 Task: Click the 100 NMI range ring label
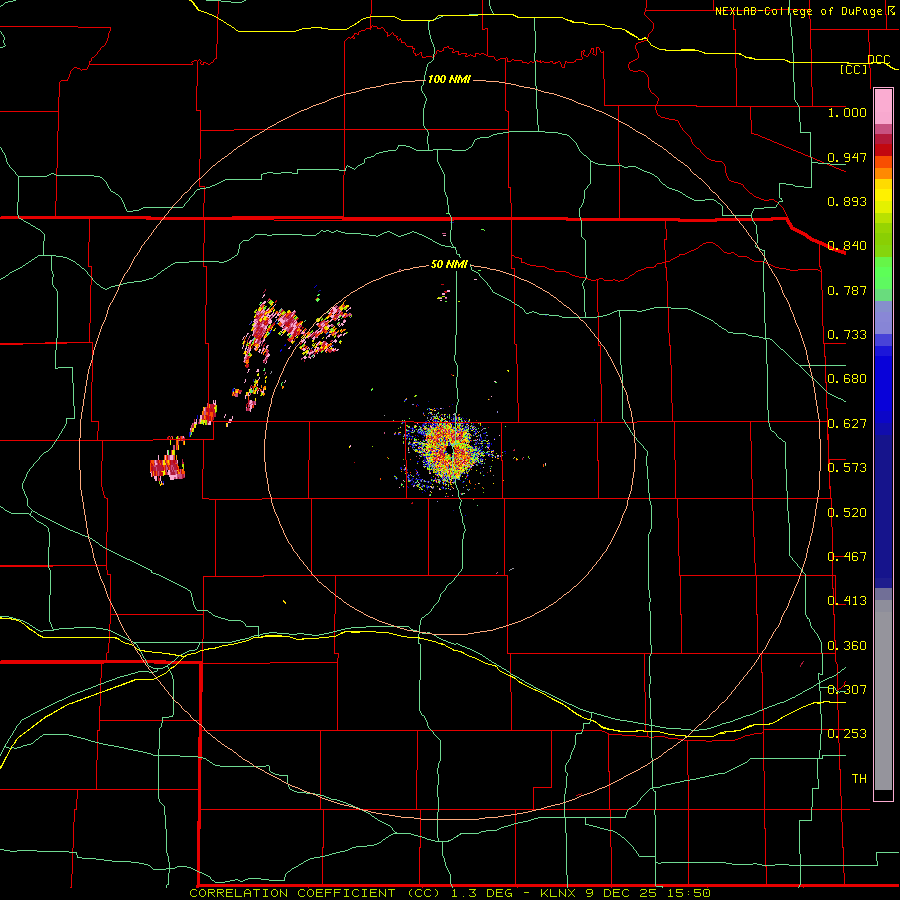pos(449,79)
